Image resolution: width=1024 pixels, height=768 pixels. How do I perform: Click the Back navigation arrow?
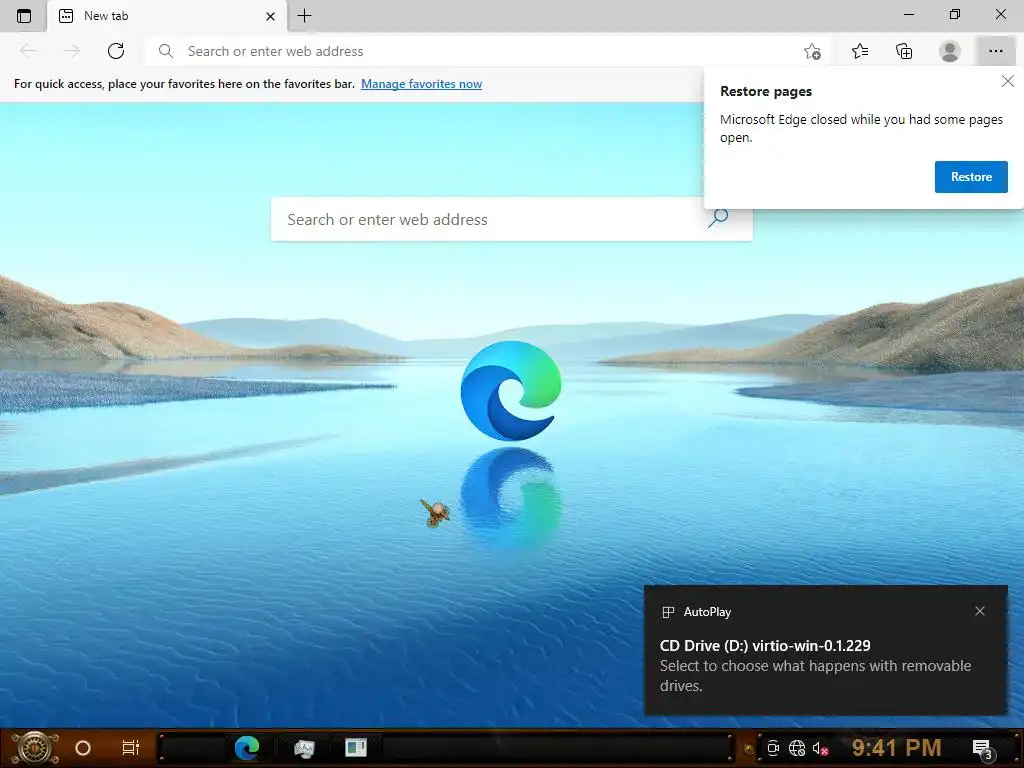pyautogui.click(x=28, y=51)
